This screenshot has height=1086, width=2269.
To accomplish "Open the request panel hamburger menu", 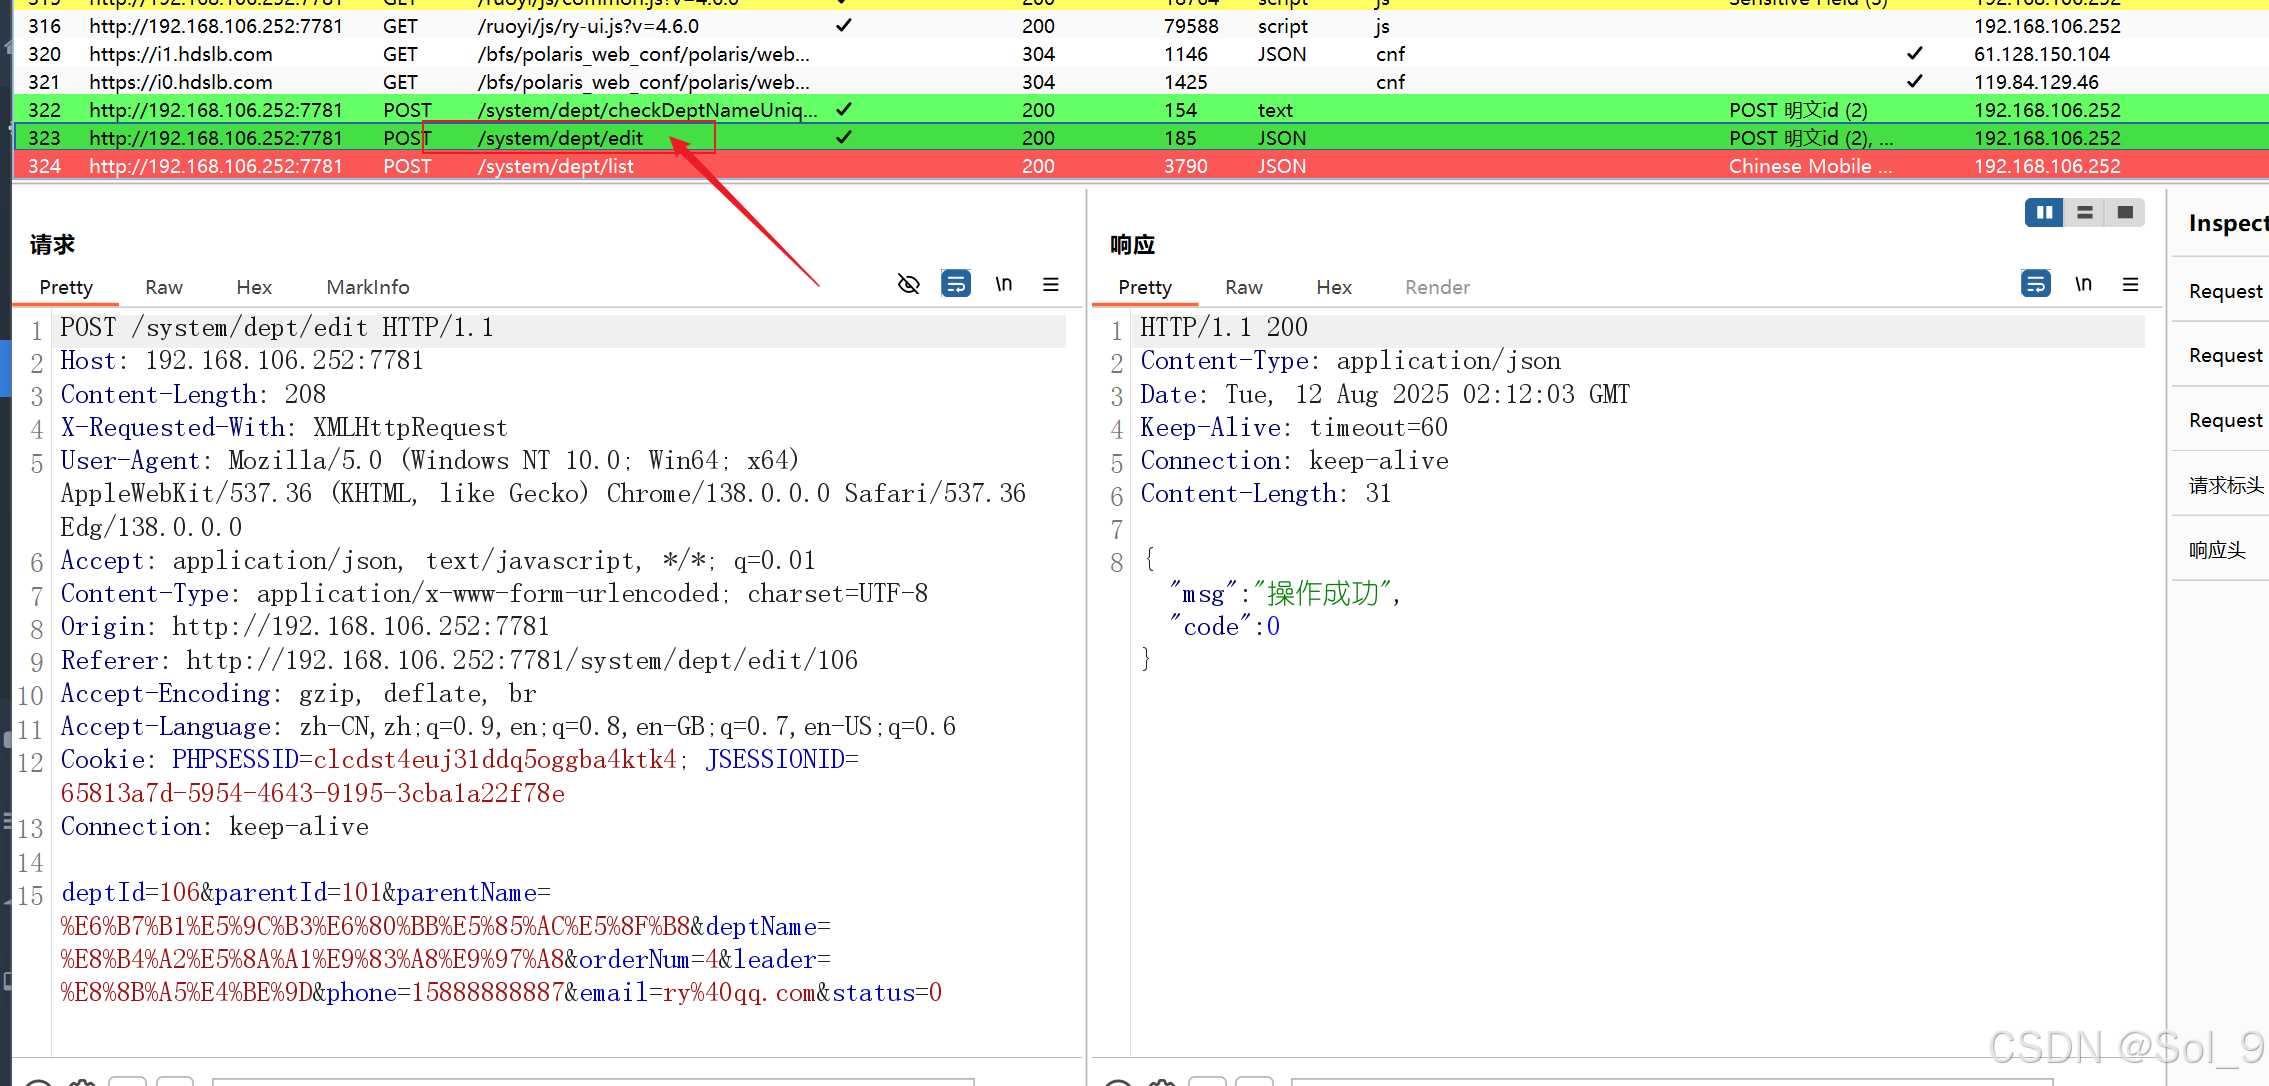I will (x=1051, y=284).
